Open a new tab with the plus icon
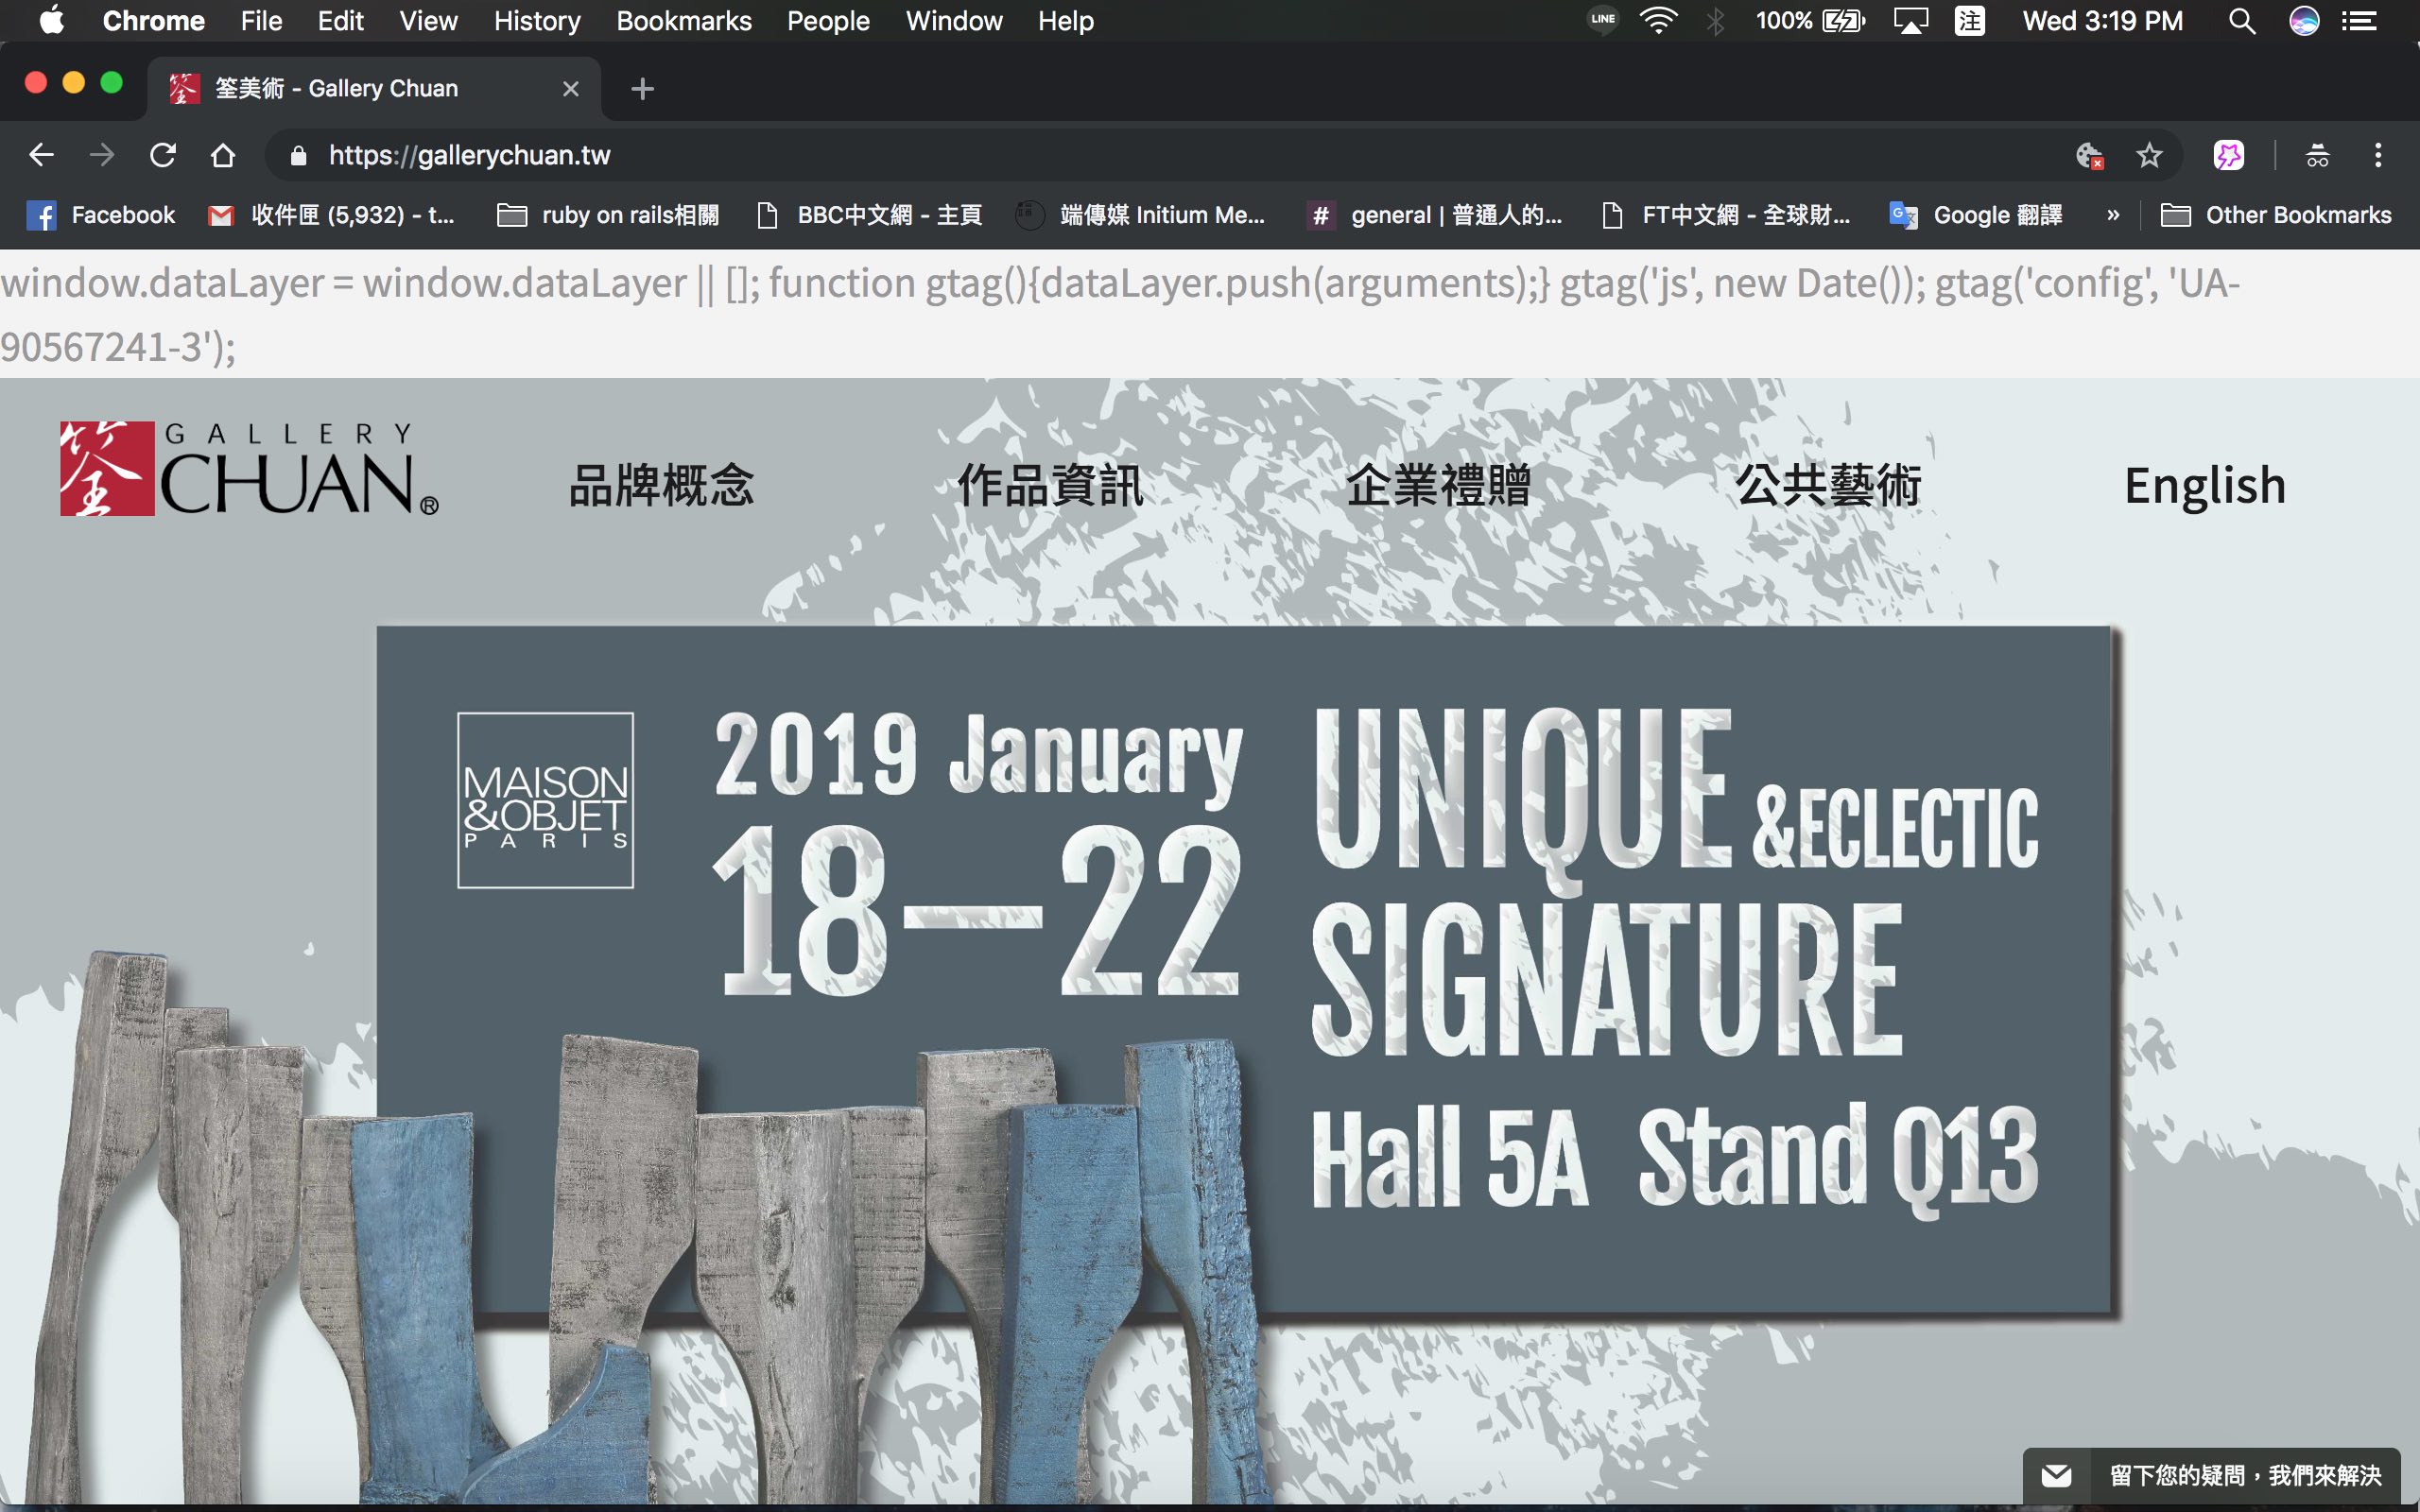The width and height of the screenshot is (2420, 1512). click(643, 89)
